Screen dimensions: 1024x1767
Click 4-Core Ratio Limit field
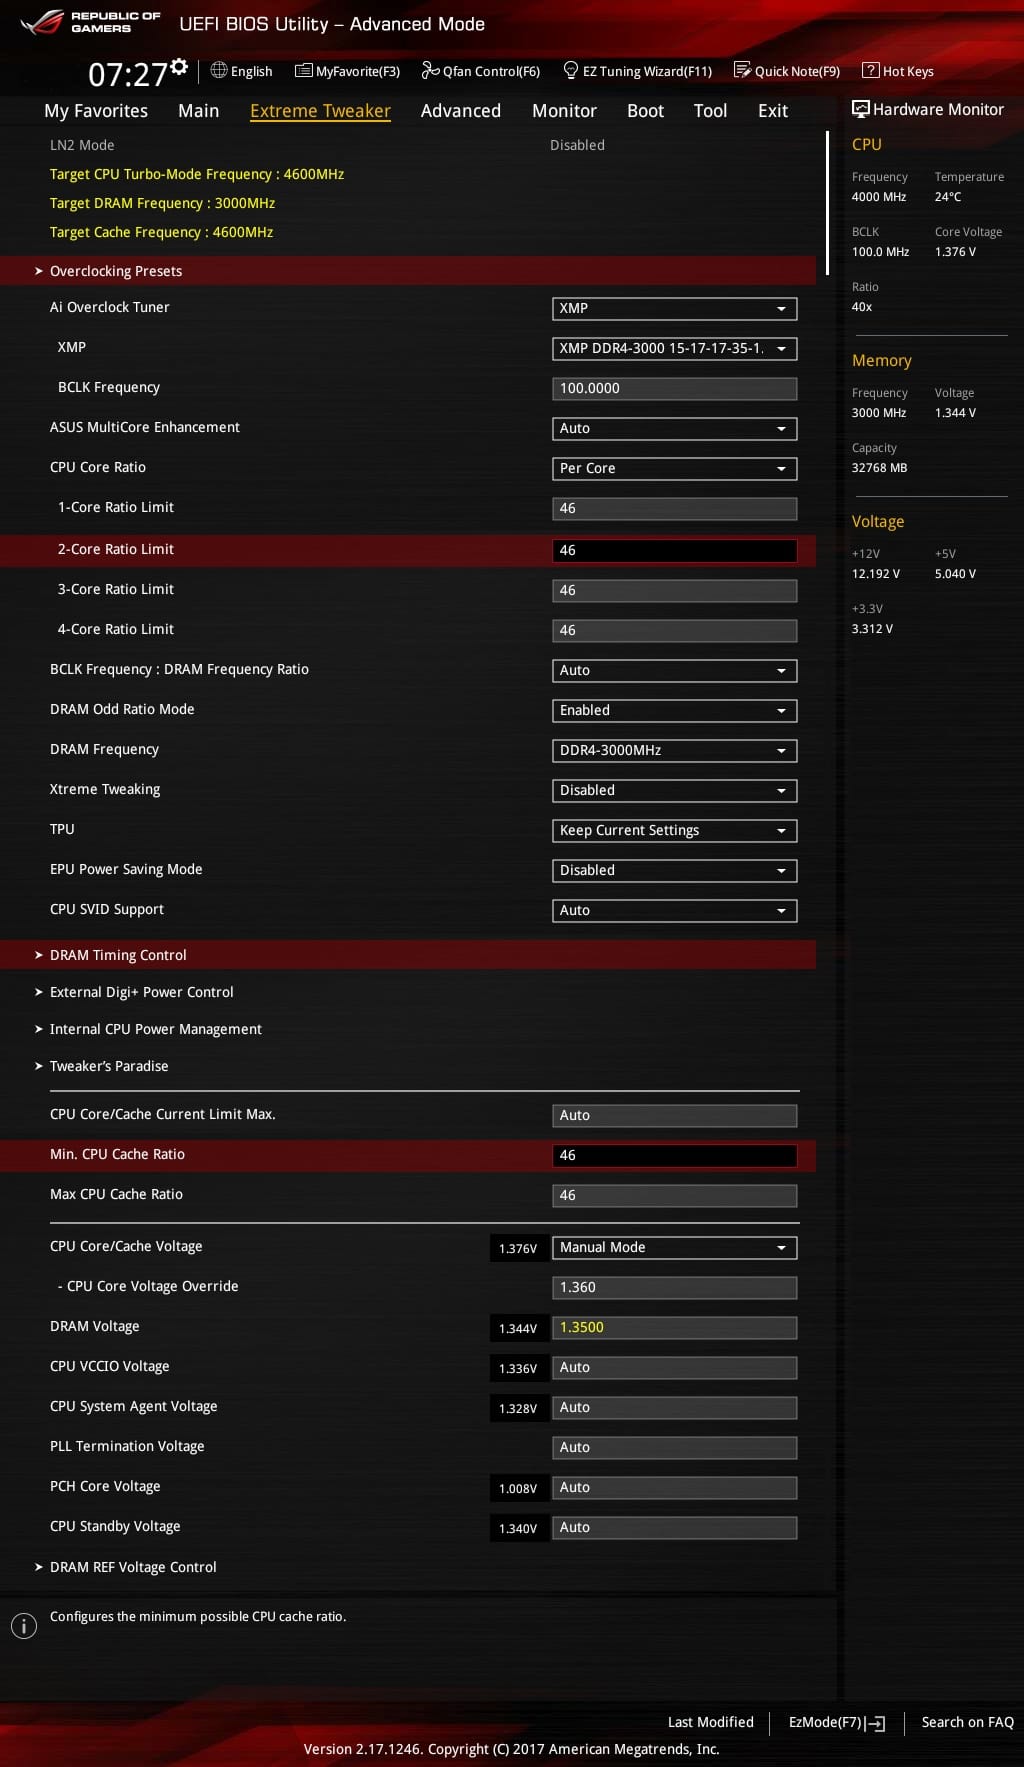click(x=675, y=630)
